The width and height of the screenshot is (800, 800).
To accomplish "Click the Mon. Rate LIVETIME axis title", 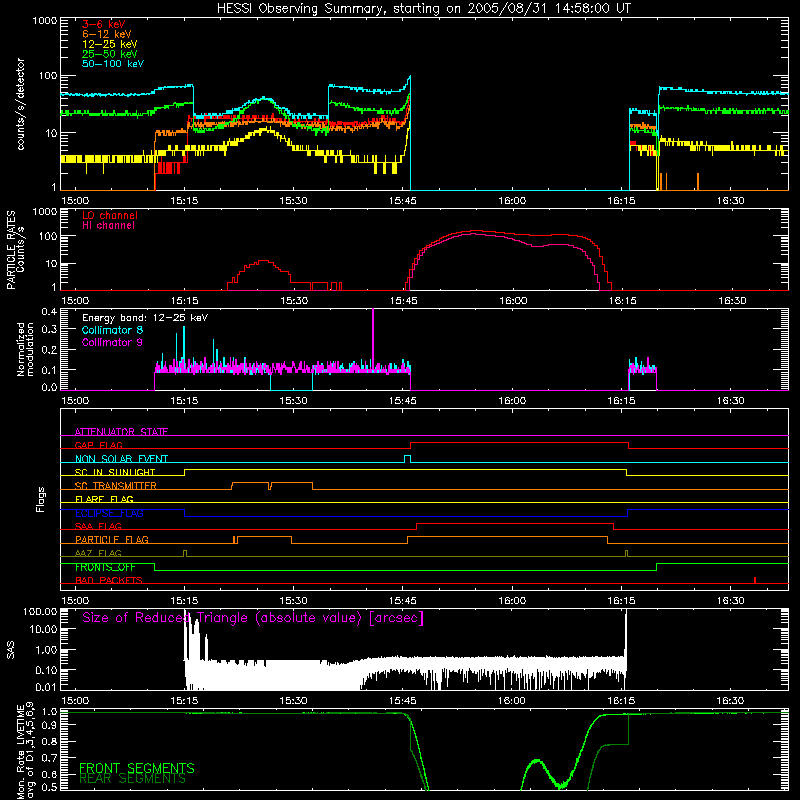I will [25, 751].
